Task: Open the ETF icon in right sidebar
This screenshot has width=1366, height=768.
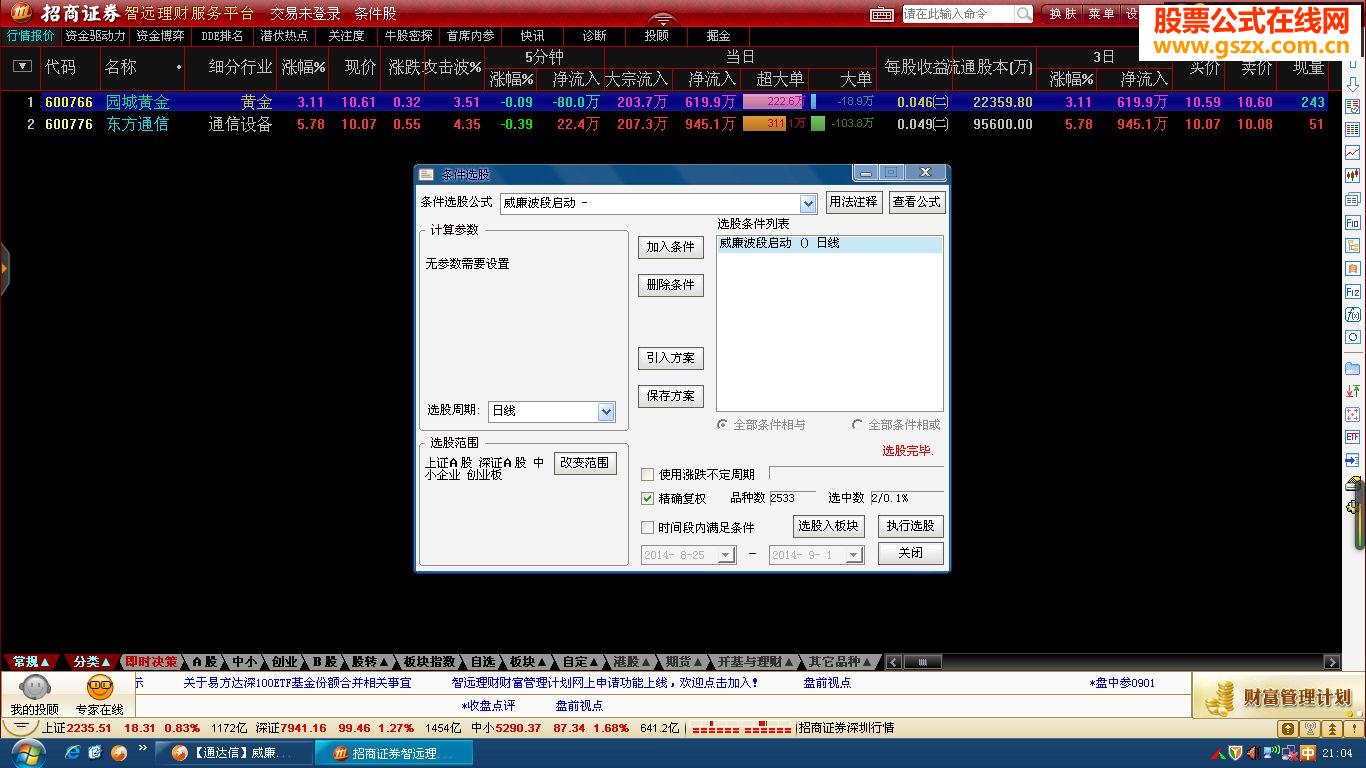Action: click(1353, 437)
